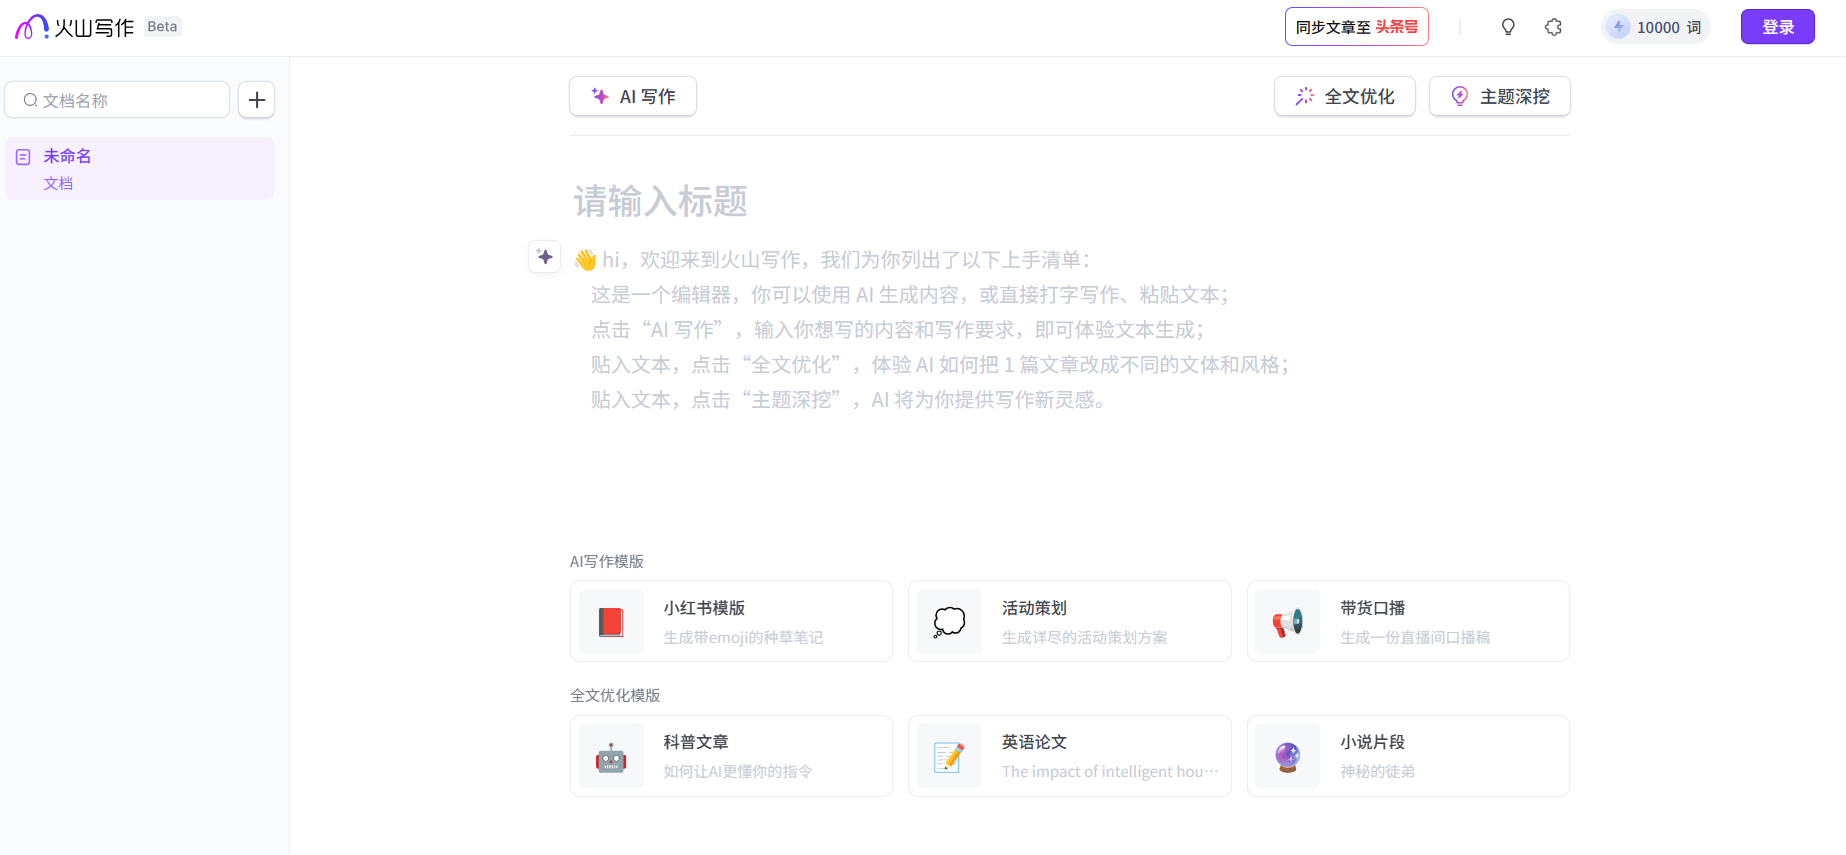This screenshot has height=855, width=1846.
Task: Click the Beta label next to logo
Action: tap(162, 27)
